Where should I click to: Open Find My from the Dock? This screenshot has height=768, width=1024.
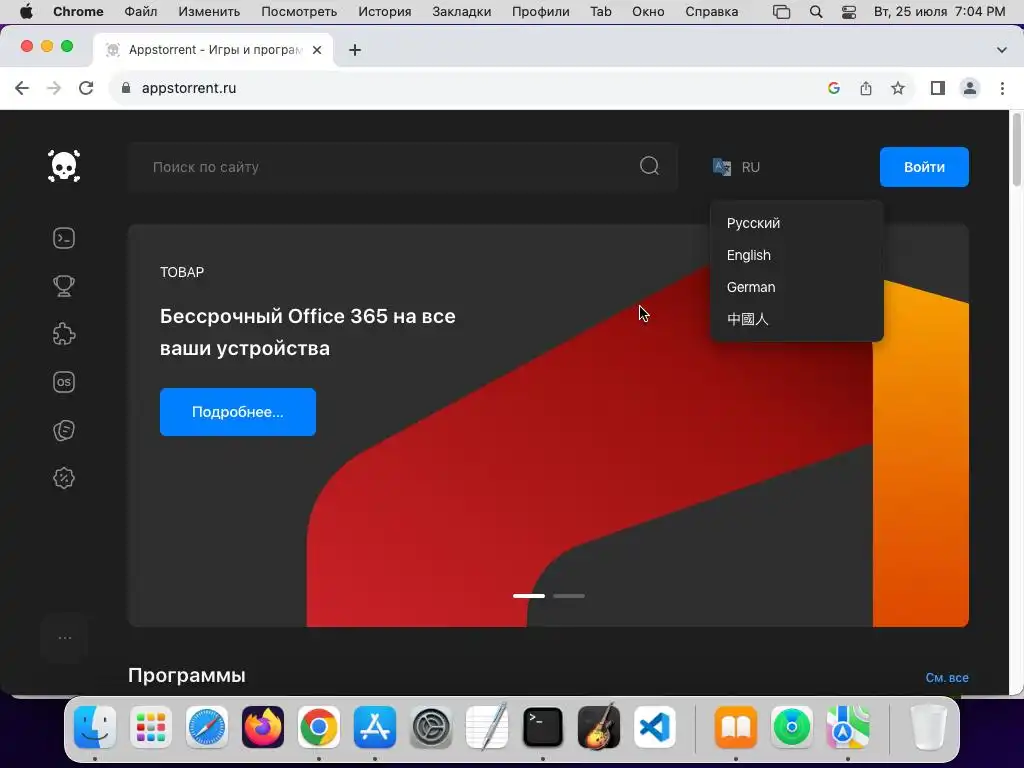tap(792, 727)
